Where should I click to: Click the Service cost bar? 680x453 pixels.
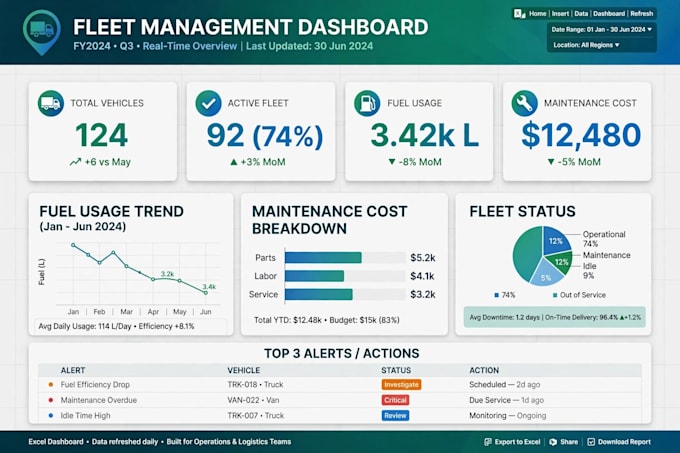[x=319, y=294]
